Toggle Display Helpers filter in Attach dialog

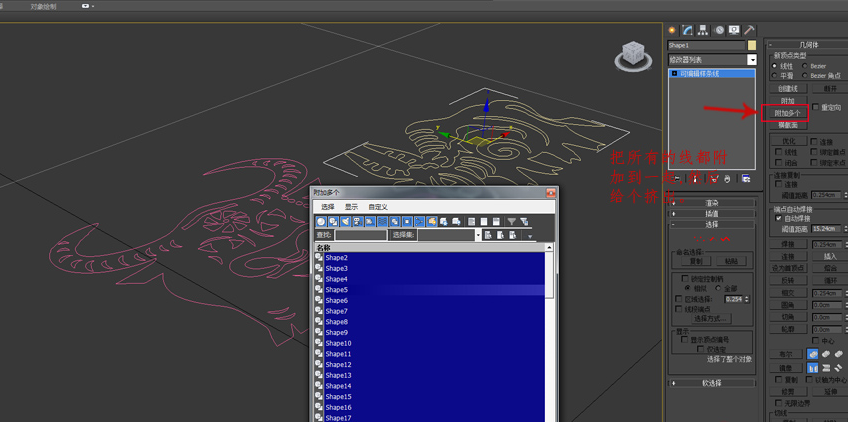370,222
